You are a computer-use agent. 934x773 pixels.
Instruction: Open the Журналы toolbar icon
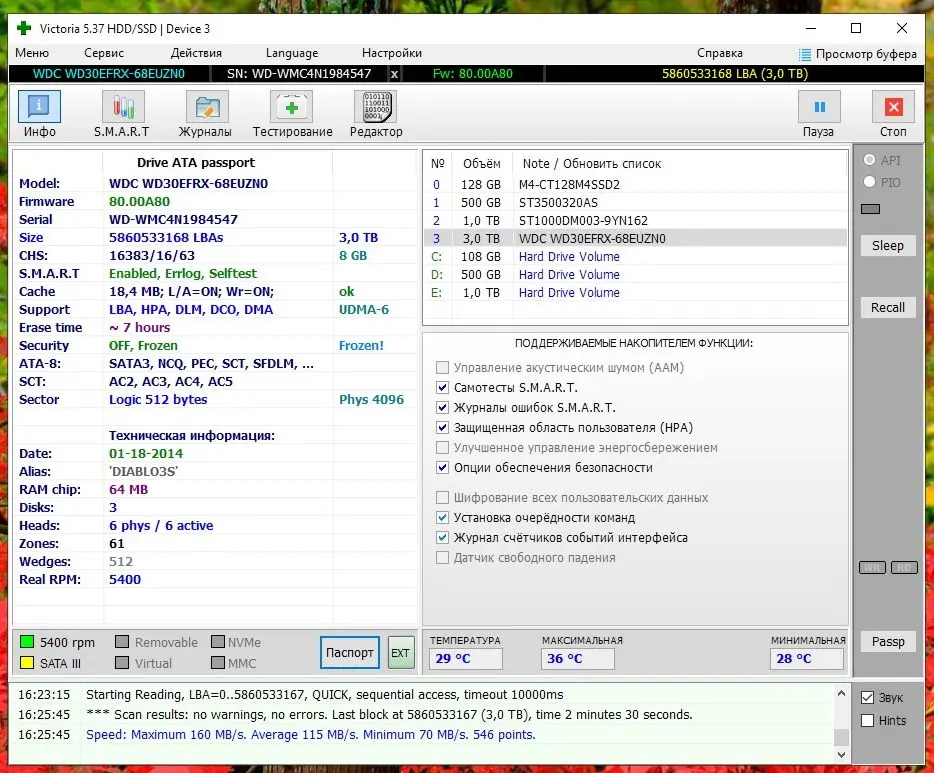(207, 107)
